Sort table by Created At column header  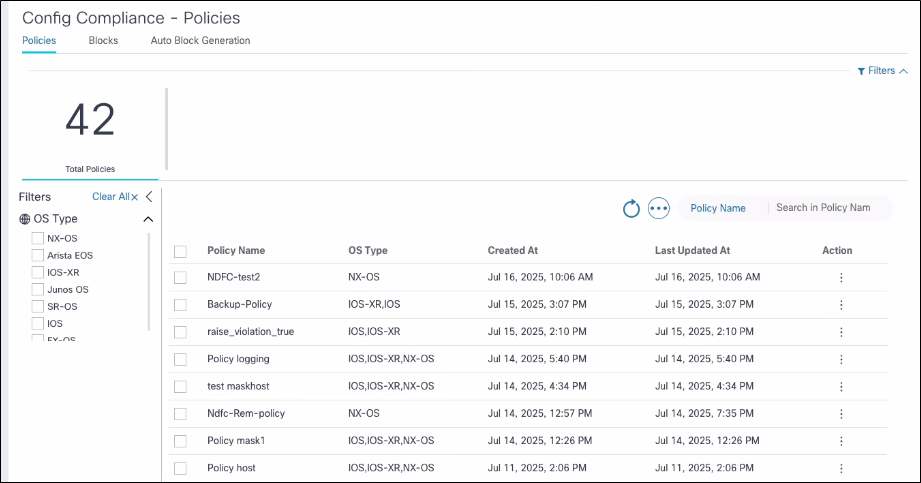coord(513,251)
